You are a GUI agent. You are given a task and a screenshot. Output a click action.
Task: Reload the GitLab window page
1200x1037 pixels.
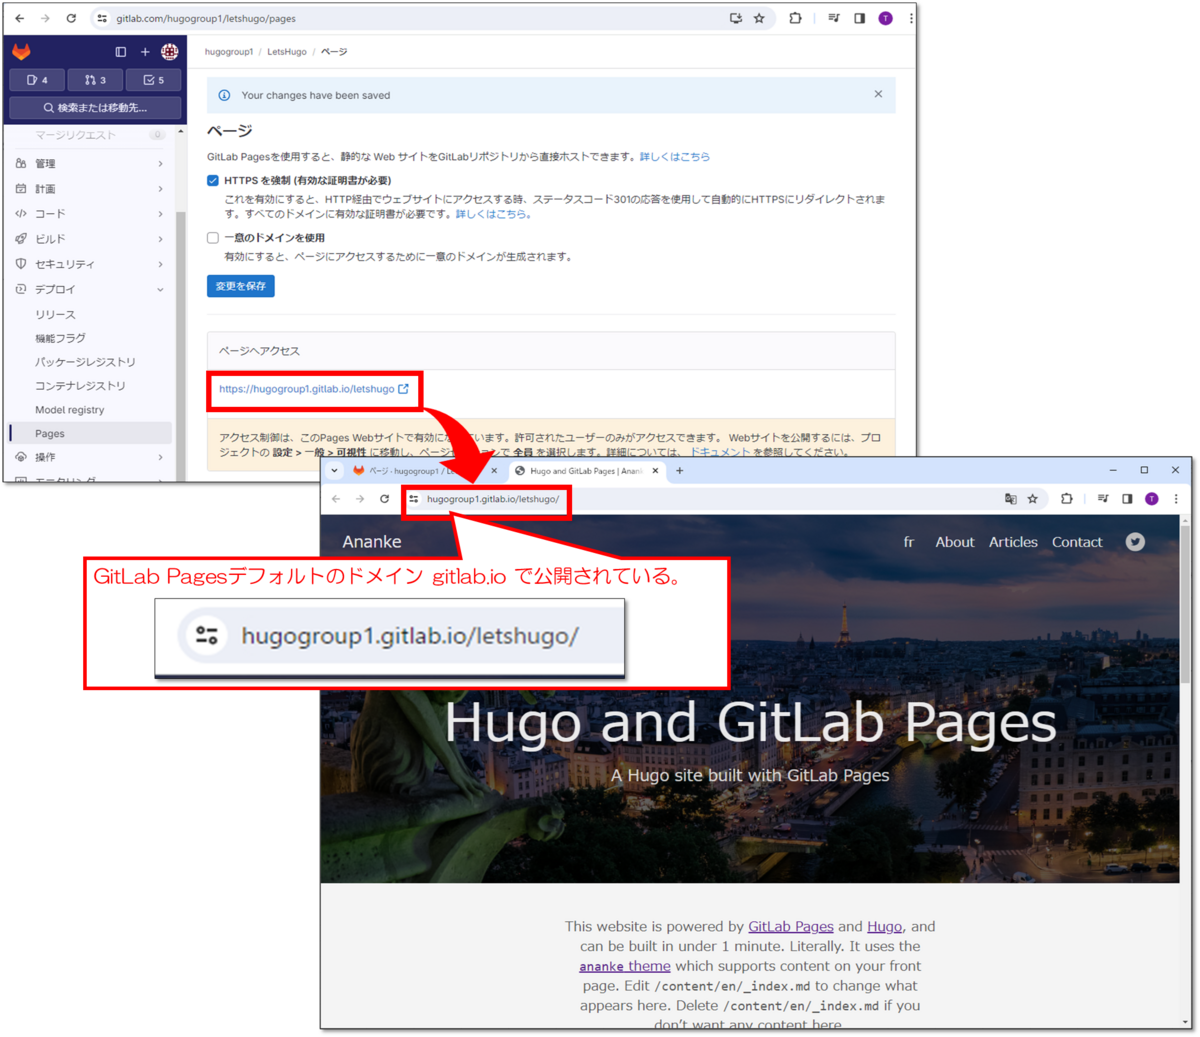point(71,18)
